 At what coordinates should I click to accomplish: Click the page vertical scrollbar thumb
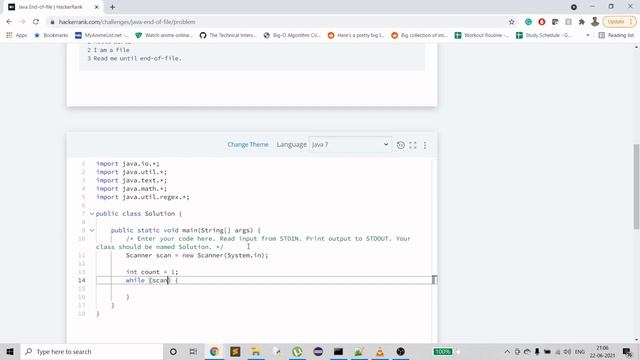[x=636, y=186]
